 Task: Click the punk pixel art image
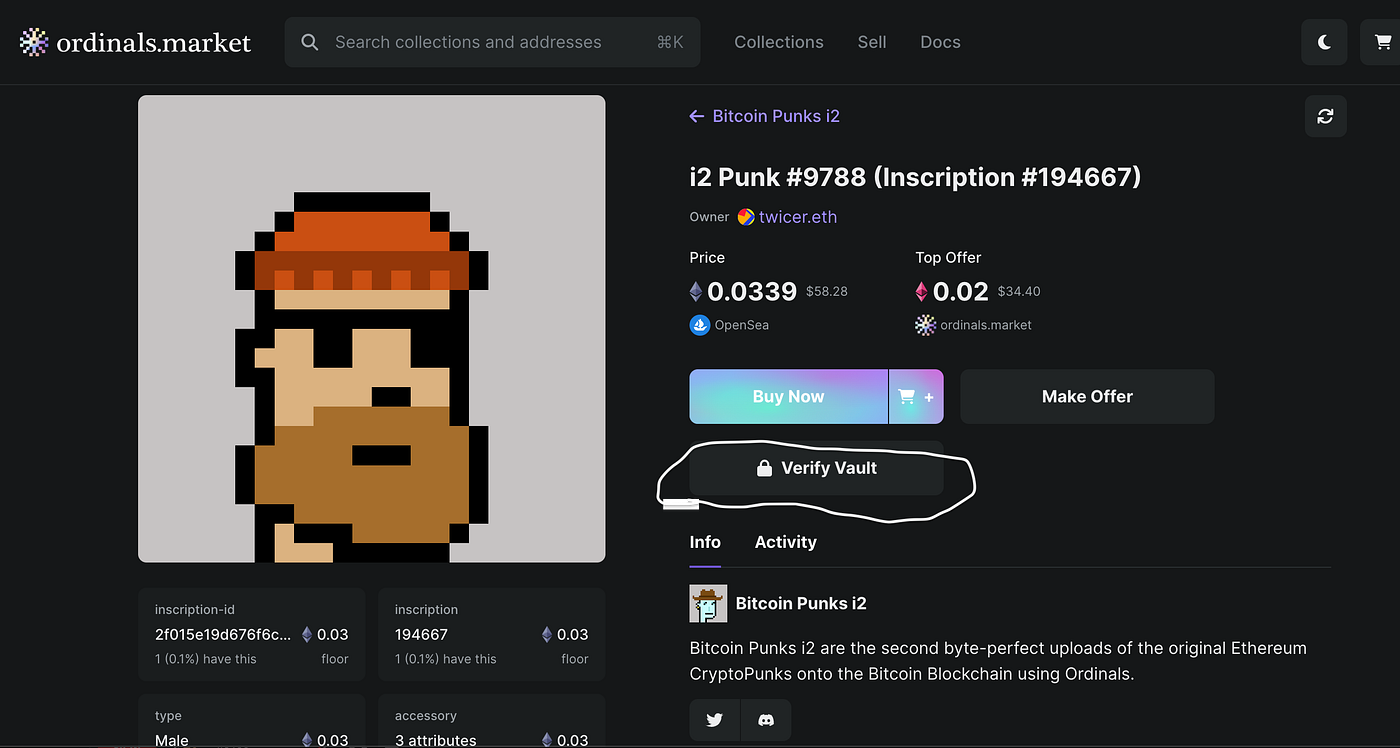point(372,329)
